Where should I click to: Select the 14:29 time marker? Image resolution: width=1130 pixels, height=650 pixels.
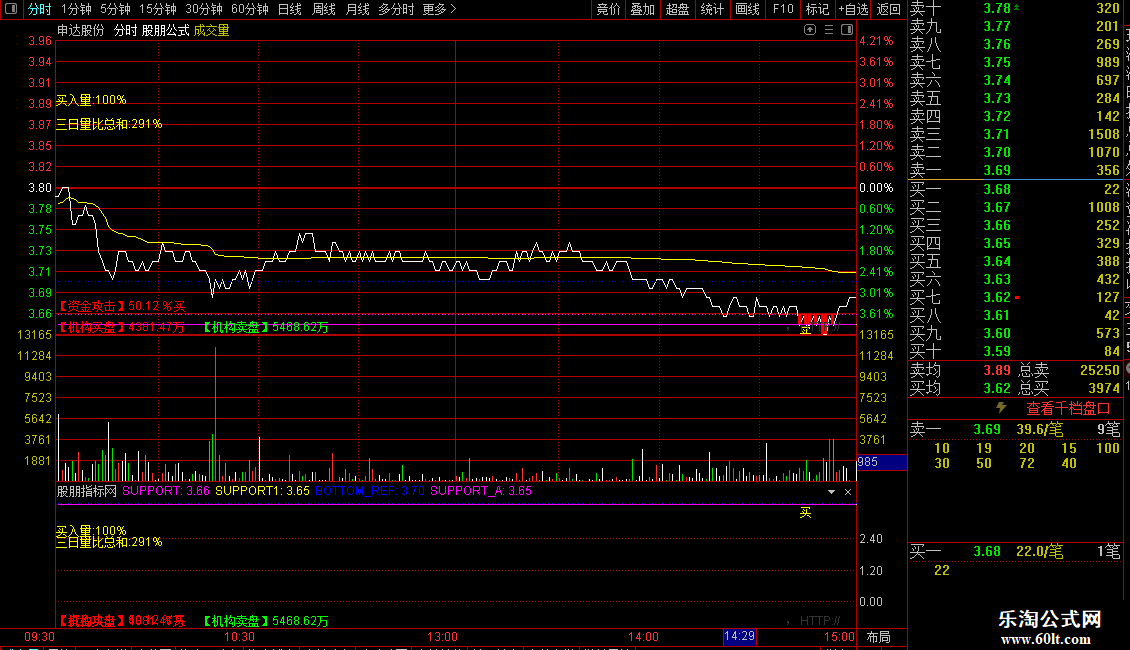point(739,636)
